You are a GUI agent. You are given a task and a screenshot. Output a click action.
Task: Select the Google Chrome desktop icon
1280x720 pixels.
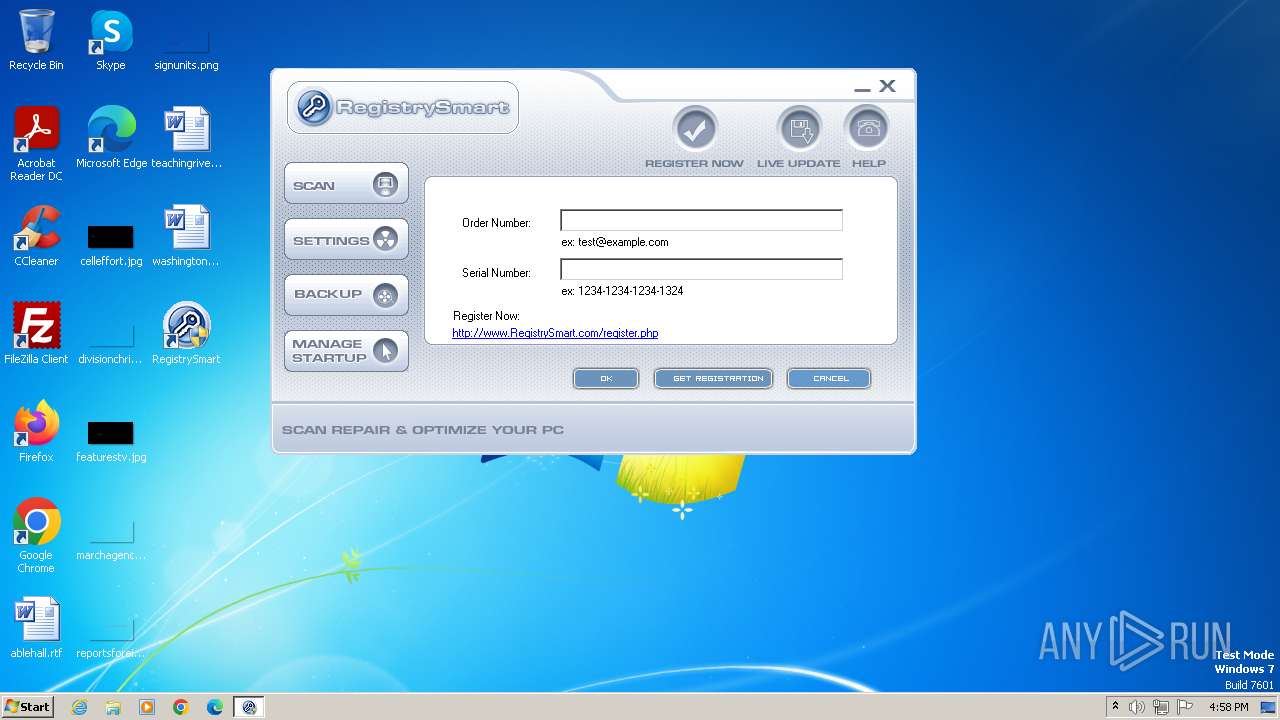tap(36, 536)
